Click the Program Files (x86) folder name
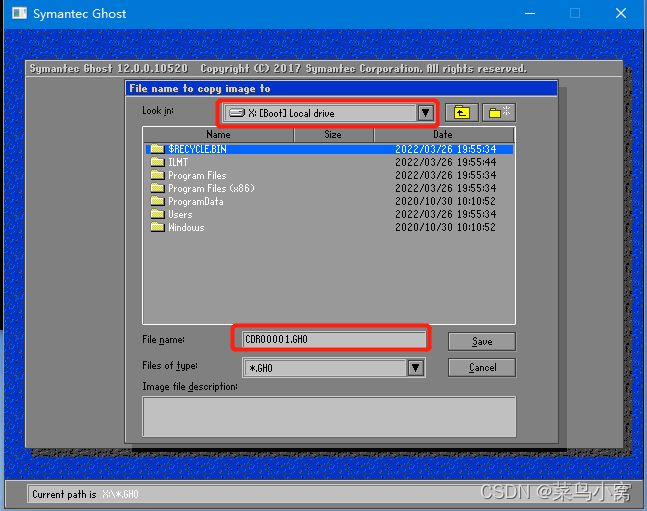Image resolution: width=647 pixels, height=511 pixels. pos(211,189)
